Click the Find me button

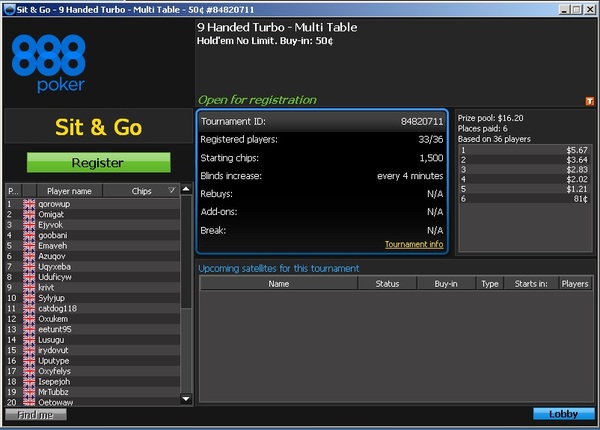[x=36, y=415]
